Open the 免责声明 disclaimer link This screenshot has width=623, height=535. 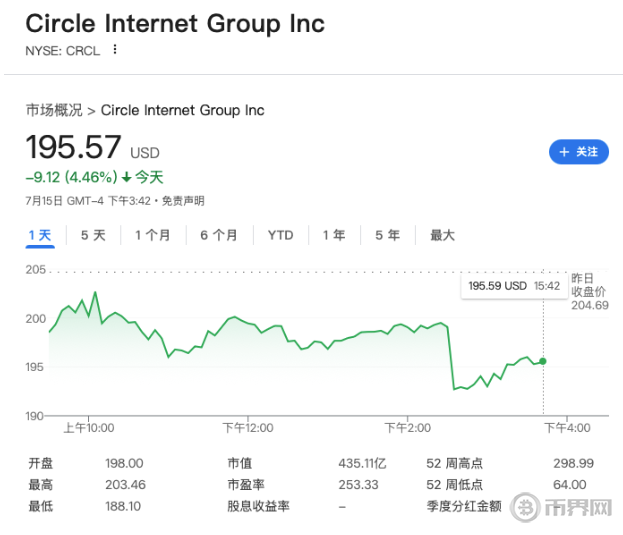coord(183,201)
